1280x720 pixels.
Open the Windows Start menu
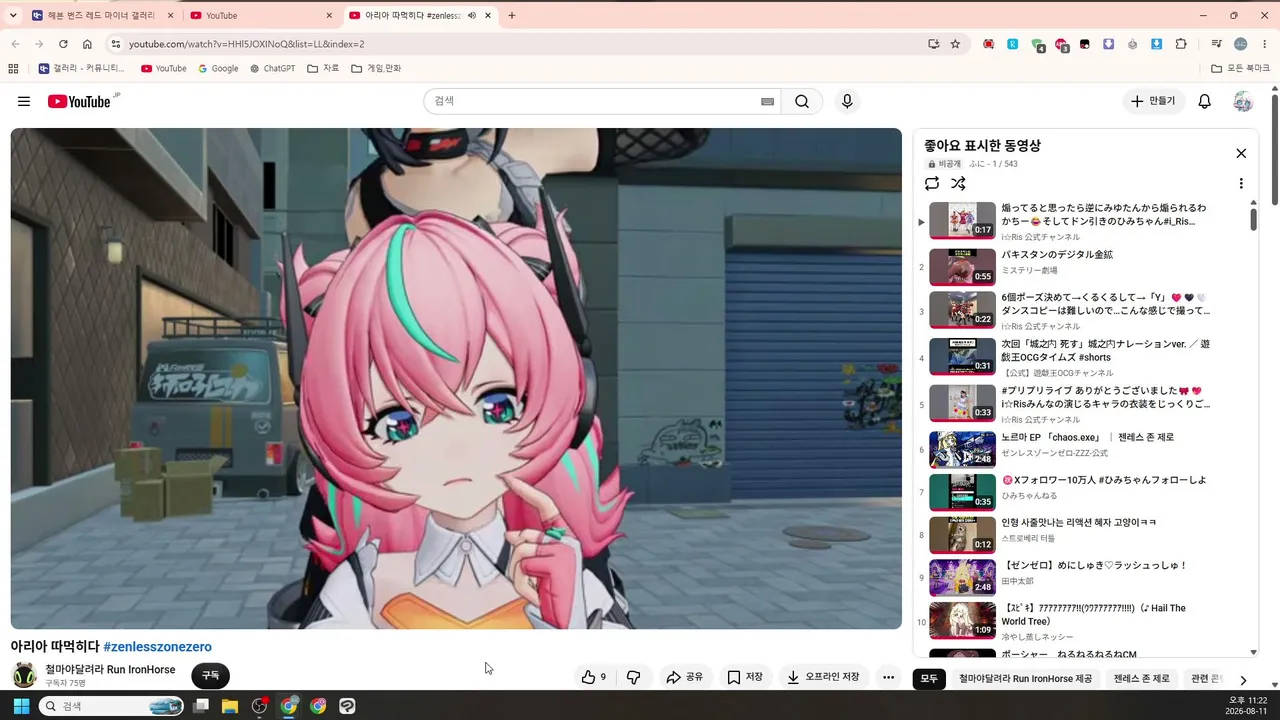click(21, 706)
